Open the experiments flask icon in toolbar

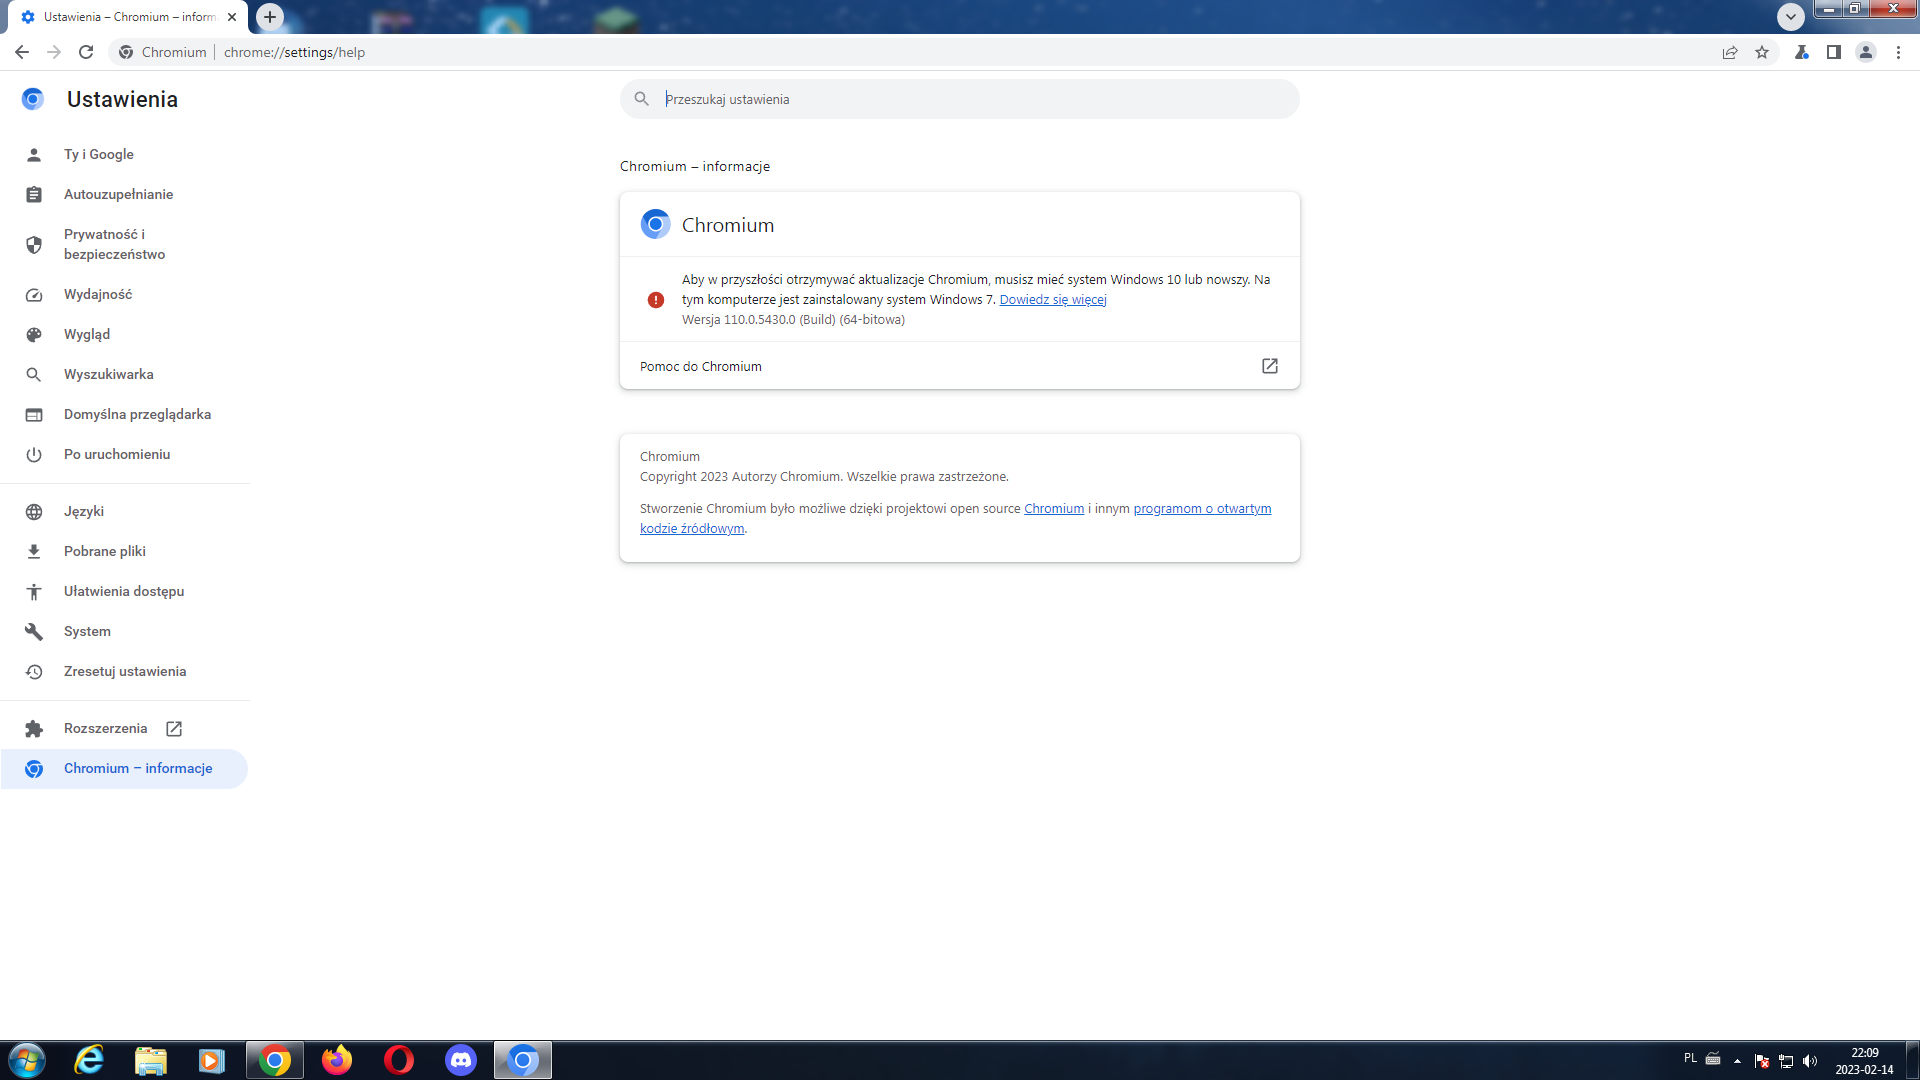click(x=1802, y=52)
